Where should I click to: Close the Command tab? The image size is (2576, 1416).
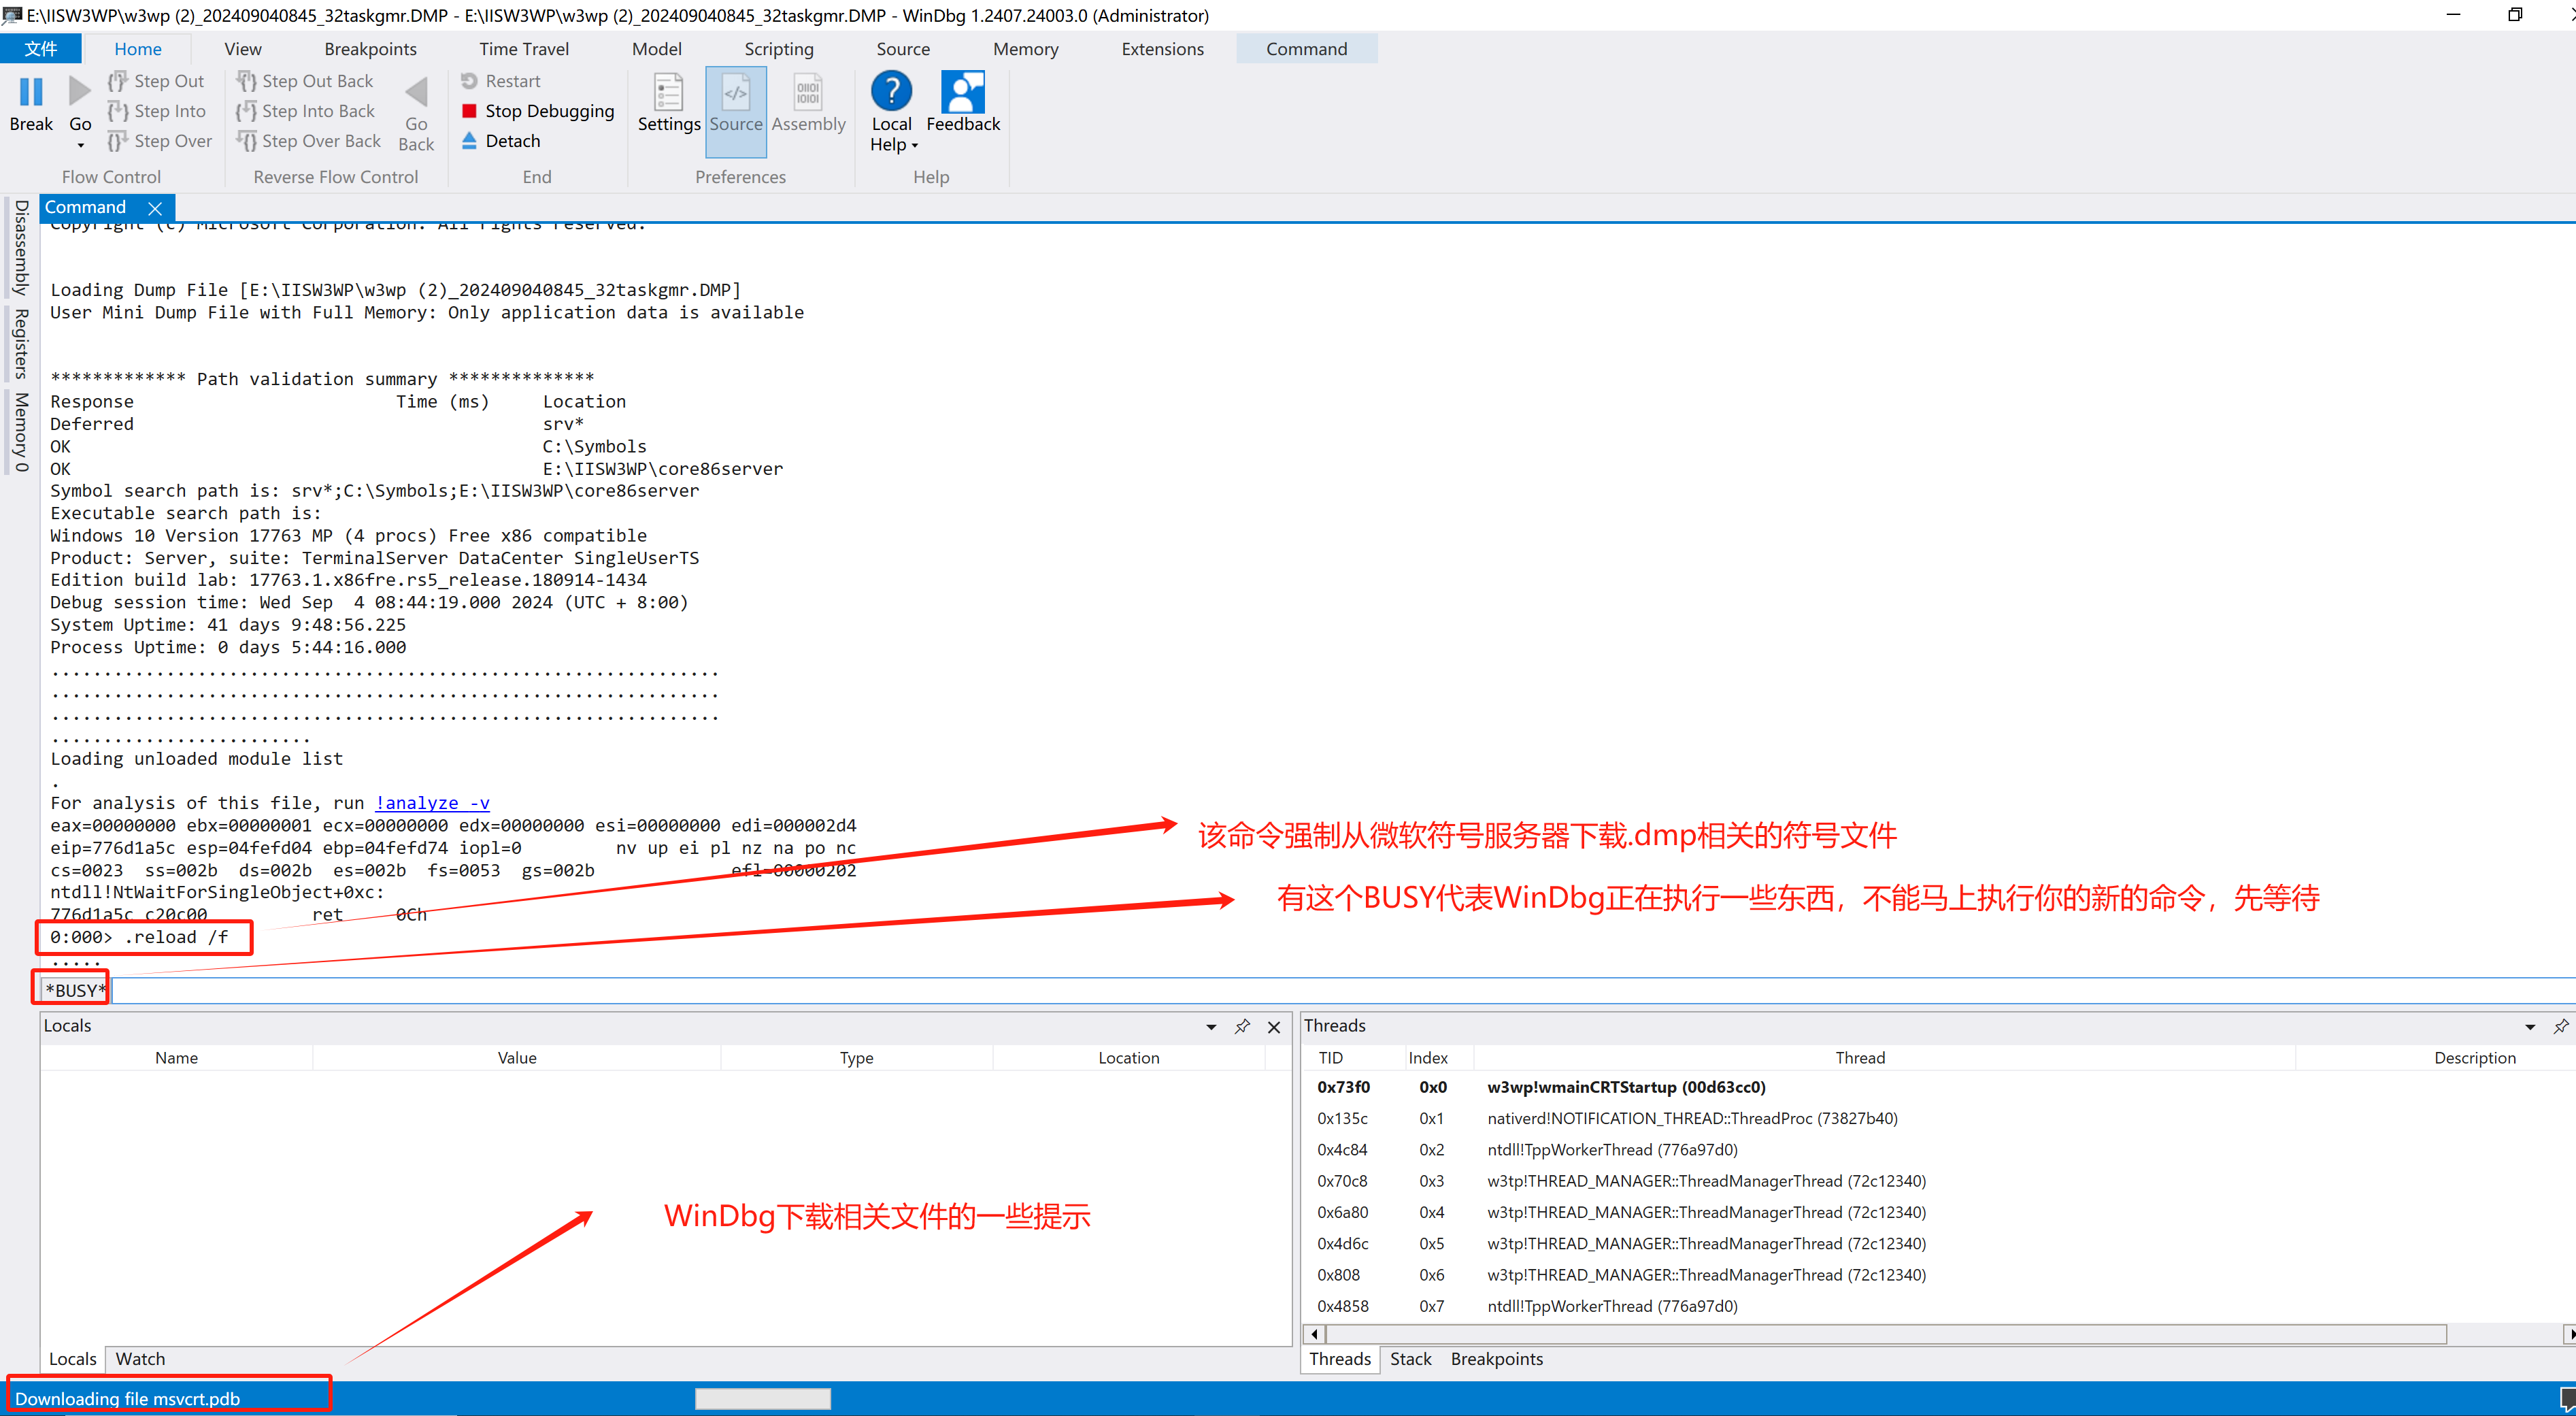(x=155, y=208)
